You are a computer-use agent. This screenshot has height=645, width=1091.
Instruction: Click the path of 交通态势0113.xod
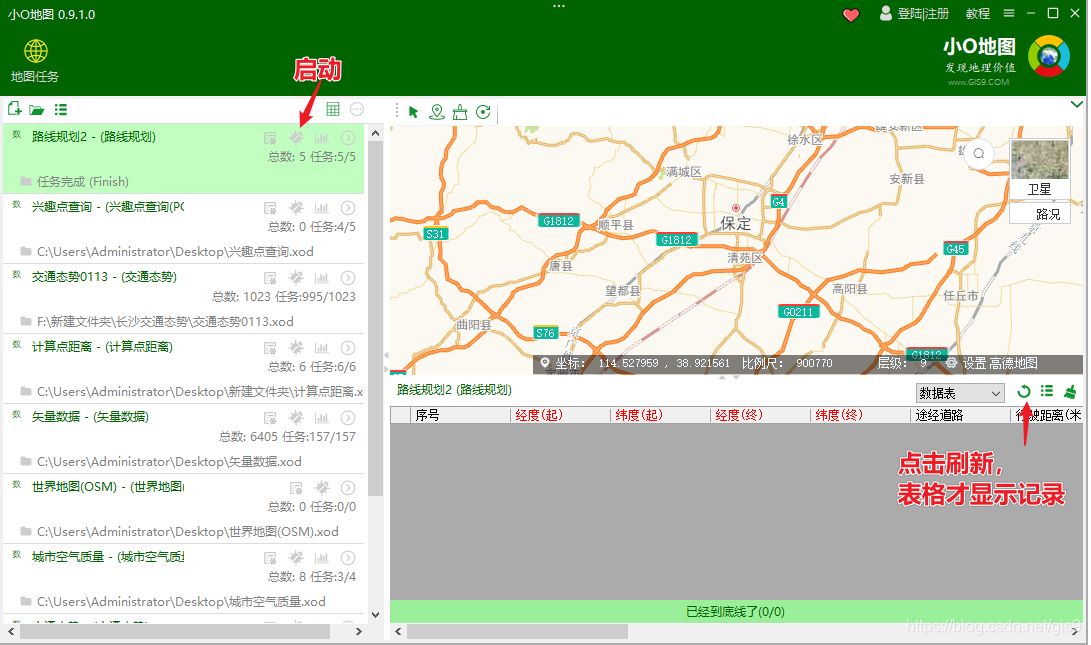tap(165, 321)
